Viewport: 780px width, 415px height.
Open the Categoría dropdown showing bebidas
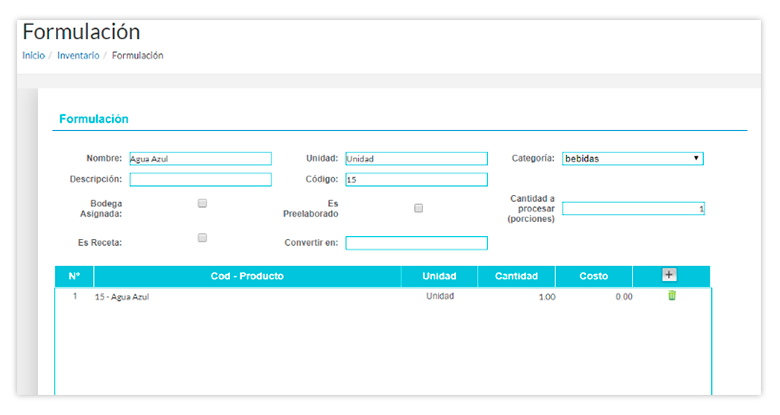[632, 158]
